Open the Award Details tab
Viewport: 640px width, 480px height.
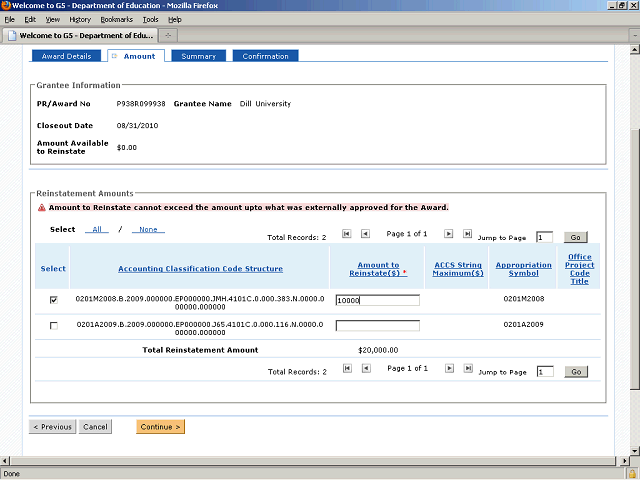point(66,56)
